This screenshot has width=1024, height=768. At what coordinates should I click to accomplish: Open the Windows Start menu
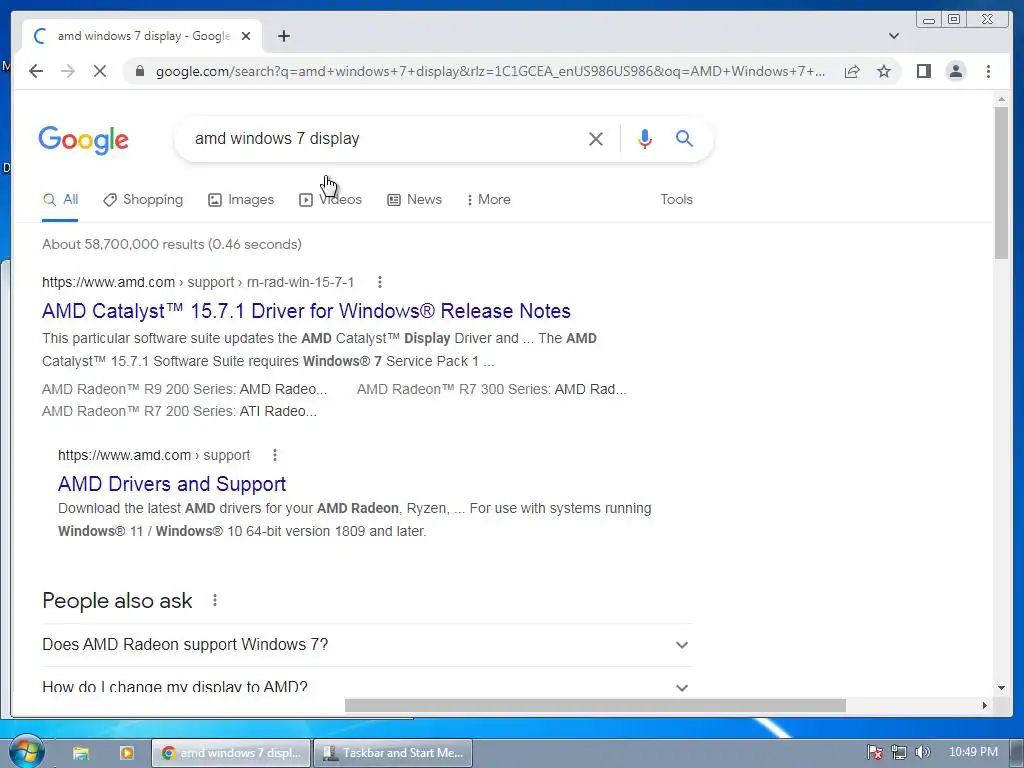coord(27,752)
